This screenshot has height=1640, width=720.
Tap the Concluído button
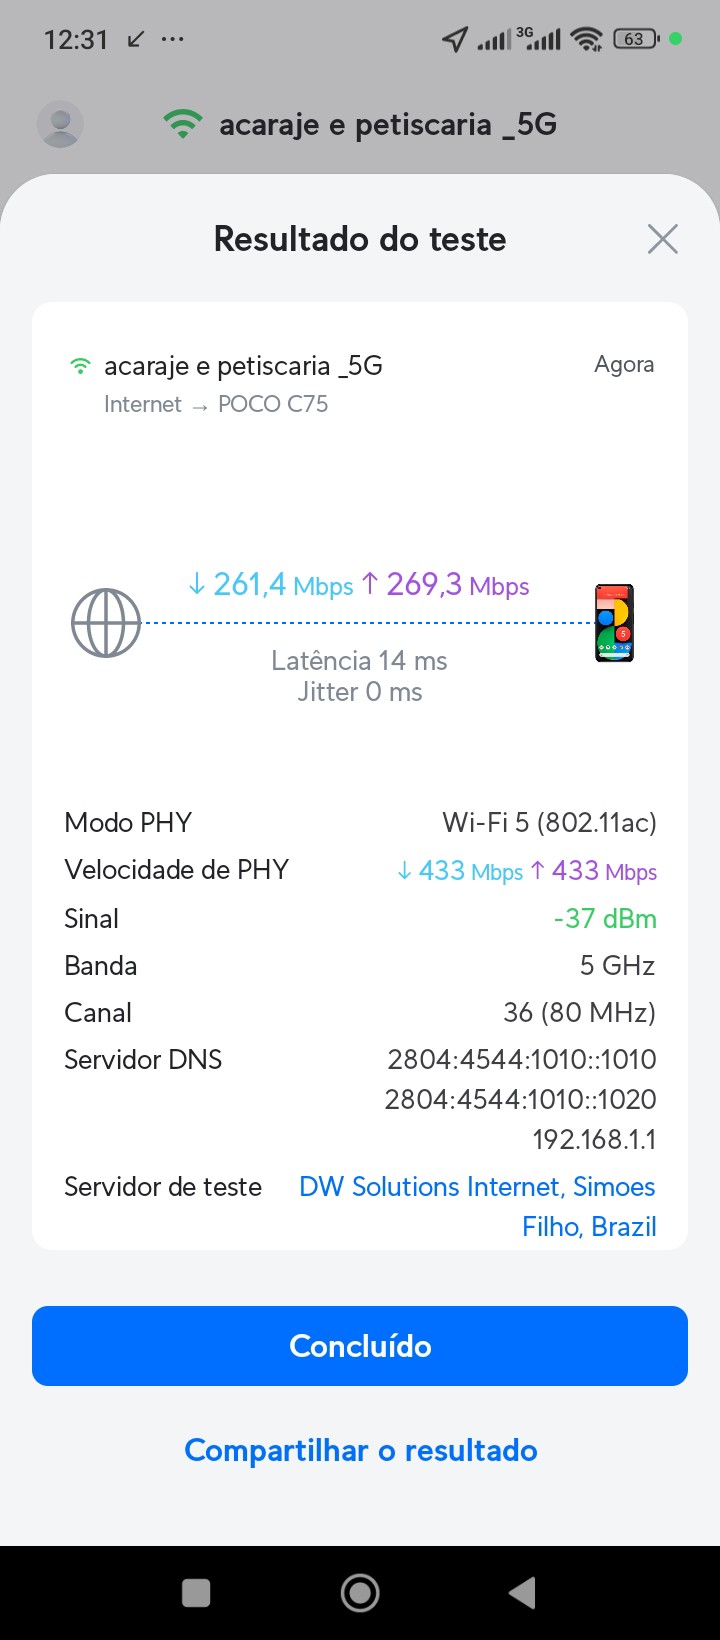[x=360, y=1346]
